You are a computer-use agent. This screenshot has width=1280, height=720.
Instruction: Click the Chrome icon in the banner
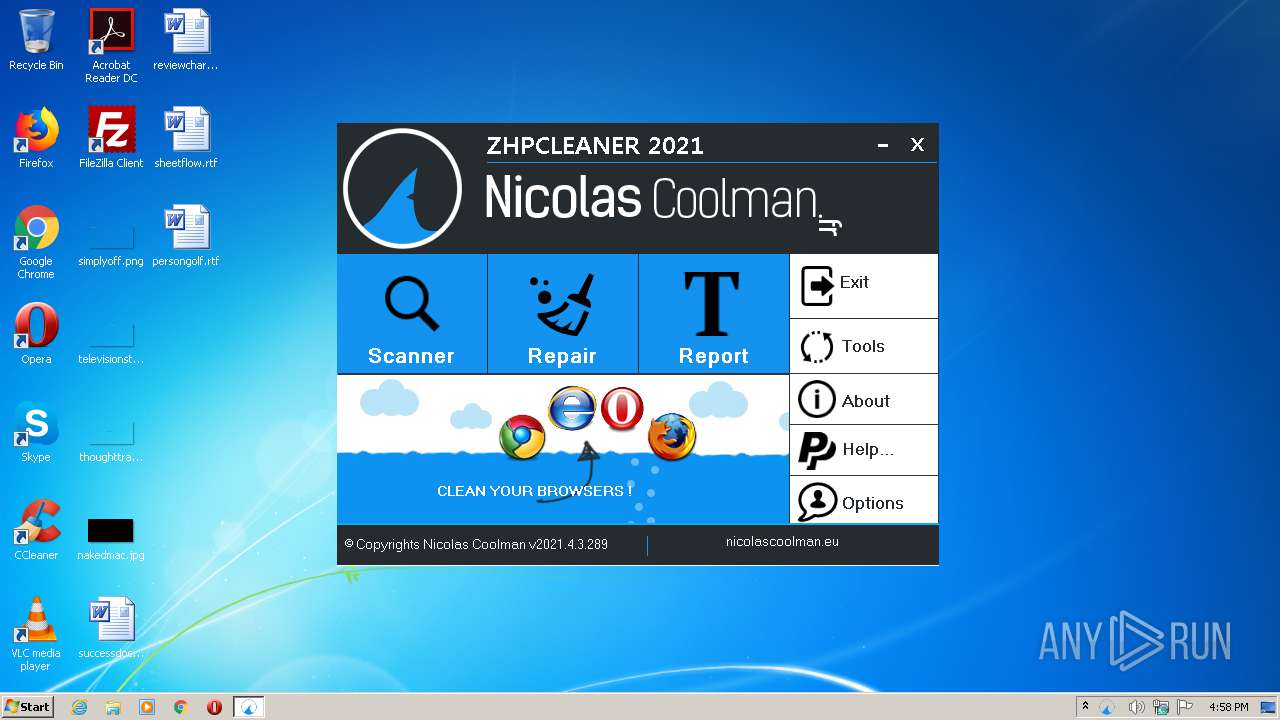tap(522, 437)
